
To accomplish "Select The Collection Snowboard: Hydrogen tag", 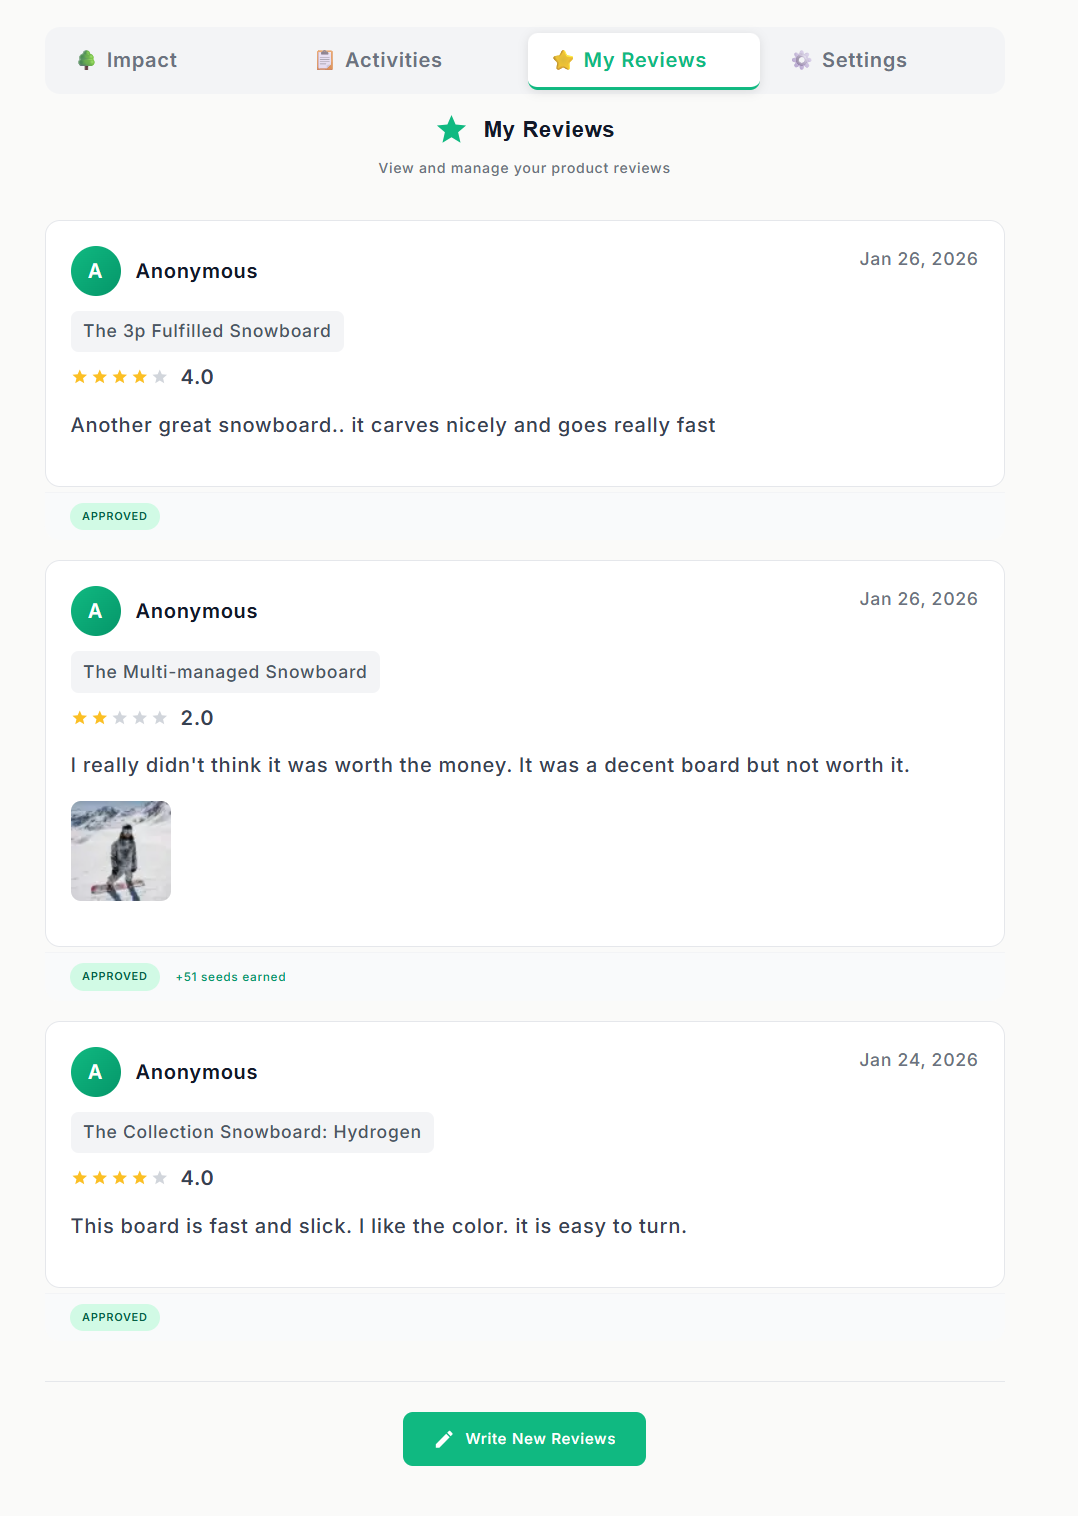I will pyautogui.click(x=252, y=1132).
